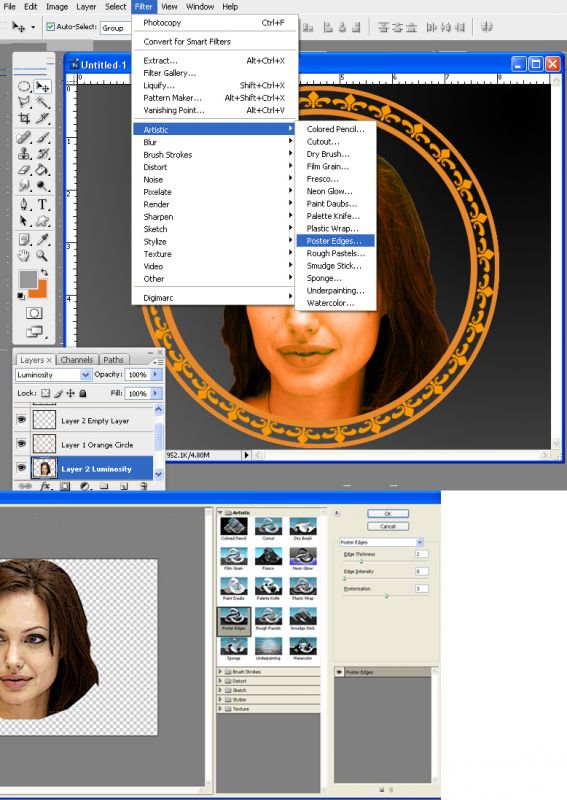Viewport: 567px width, 800px height.
Task: Open the Fill slider arrow
Action: click(x=156, y=393)
